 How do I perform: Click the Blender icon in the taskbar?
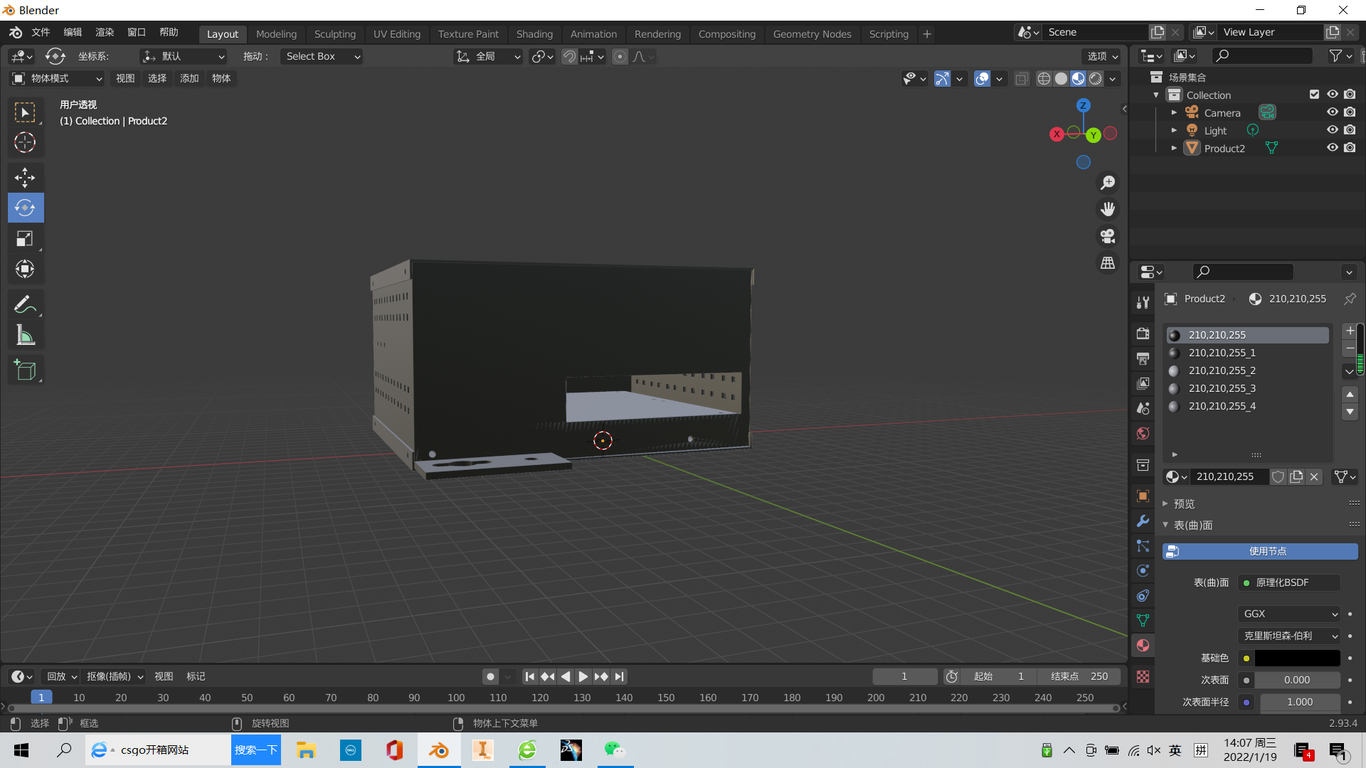click(x=439, y=750)
